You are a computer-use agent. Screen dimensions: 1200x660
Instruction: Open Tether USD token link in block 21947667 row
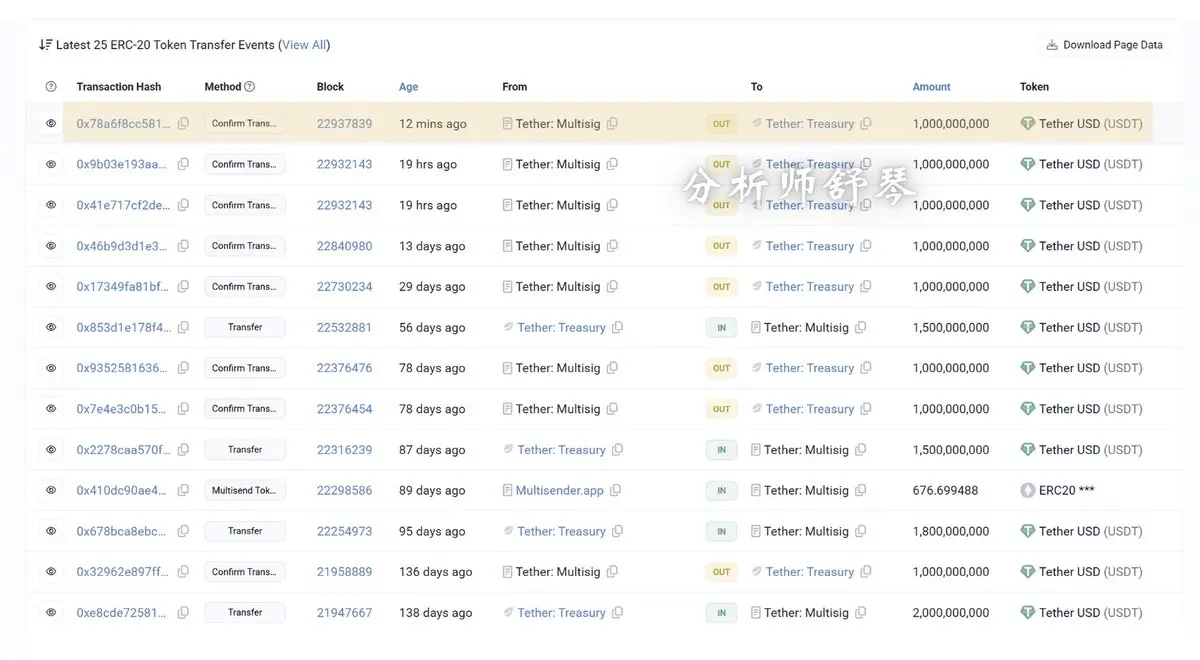pyautogui.click(x=1090, y=613)
